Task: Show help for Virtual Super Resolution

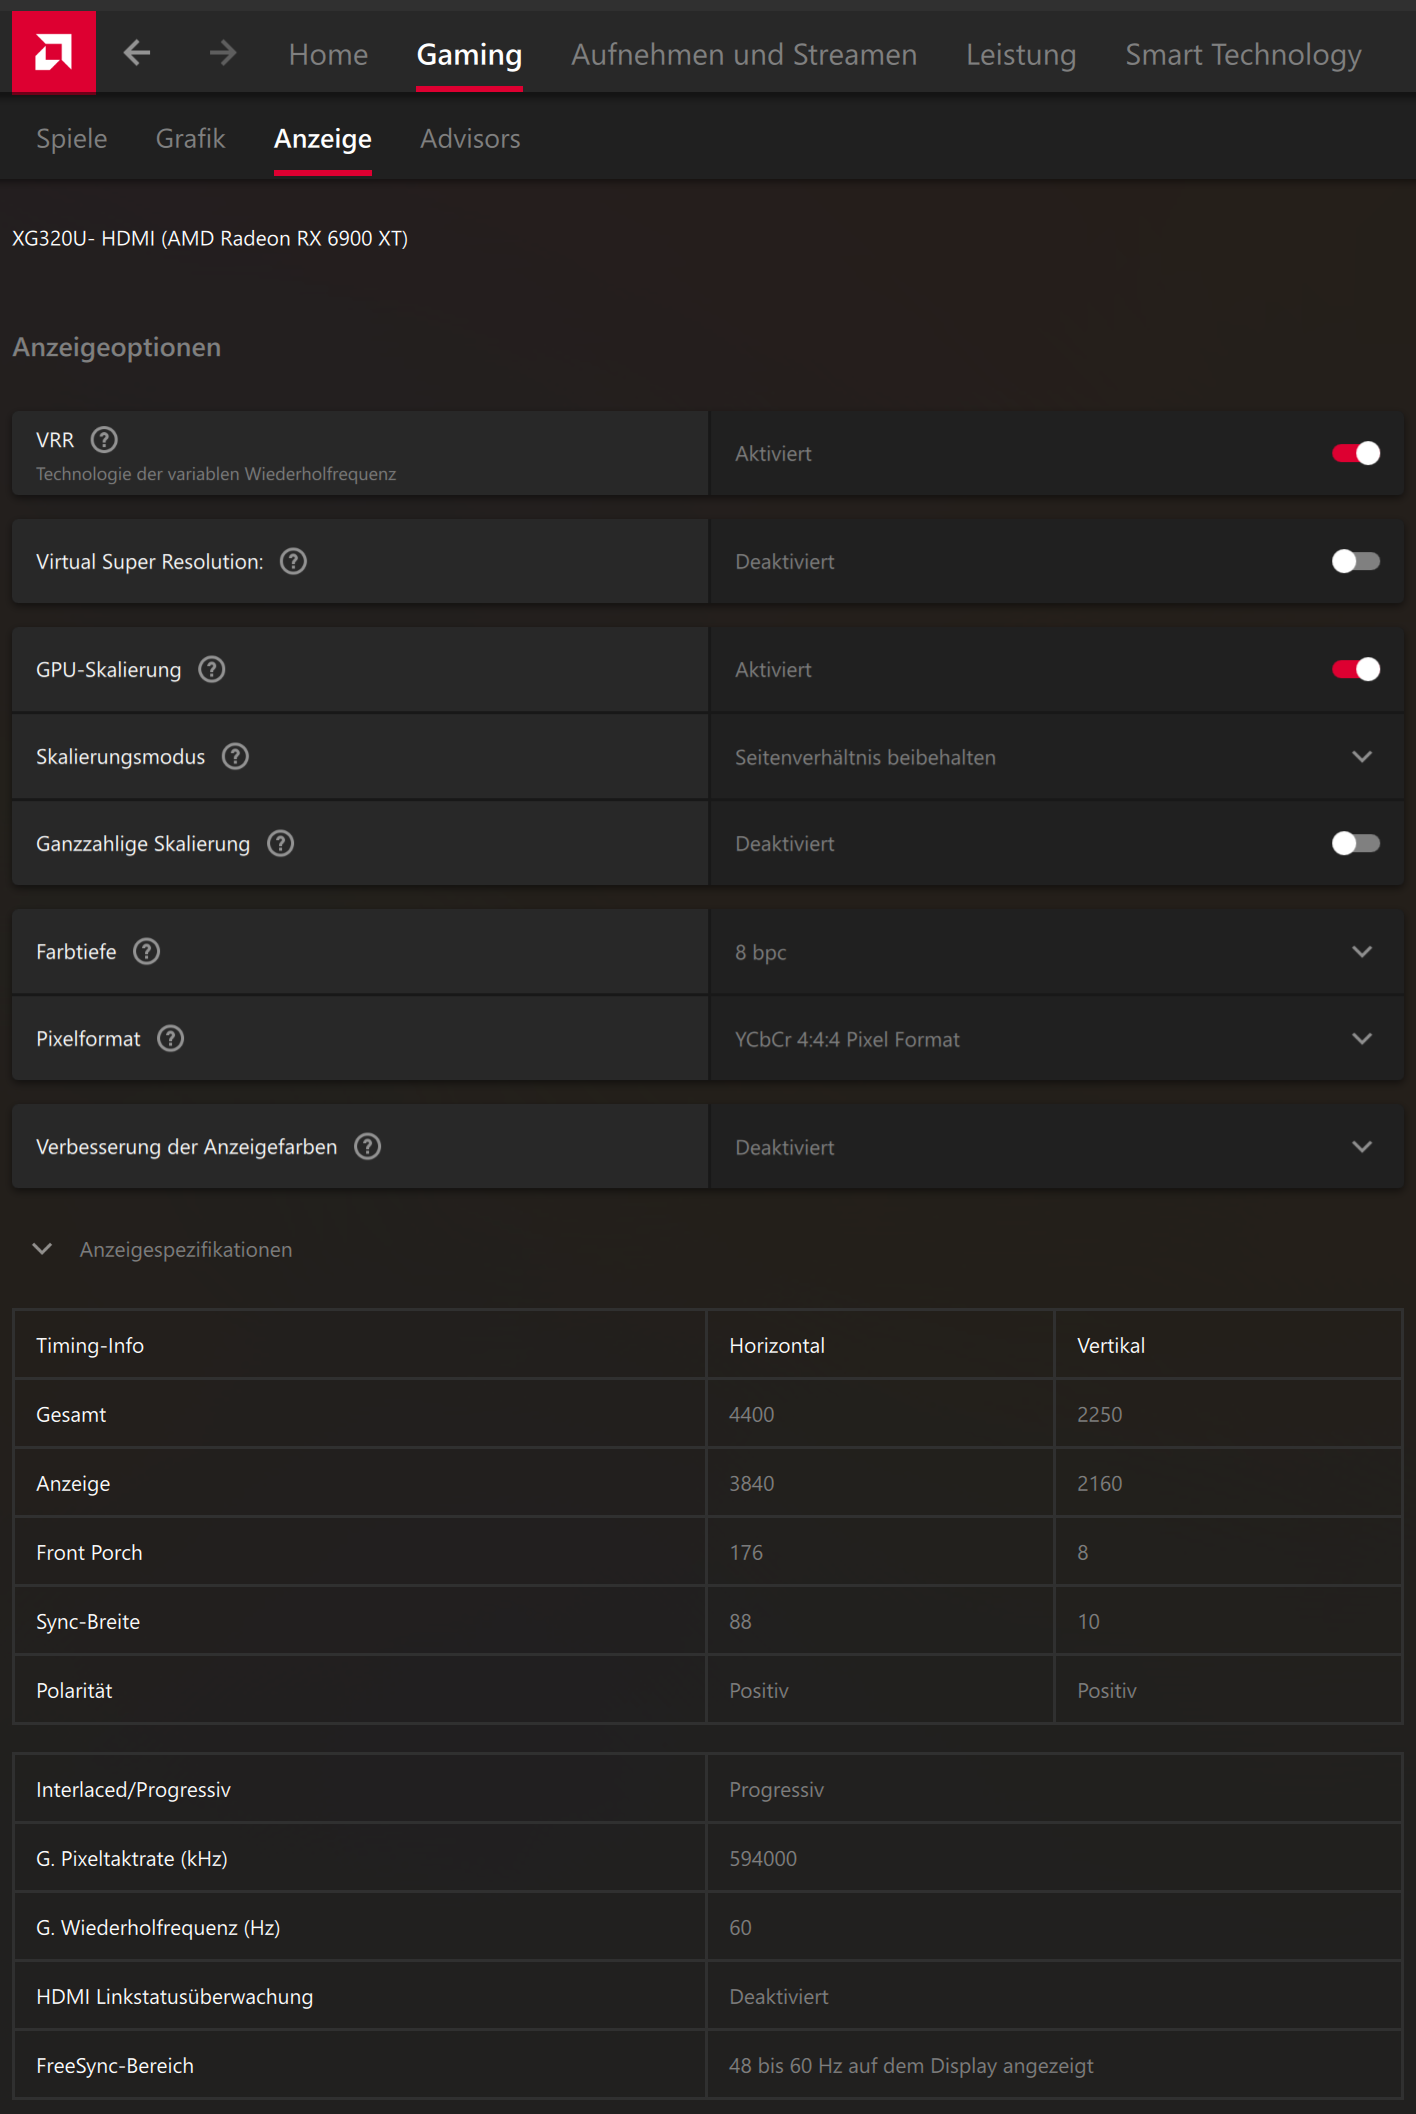Action: 293,562
